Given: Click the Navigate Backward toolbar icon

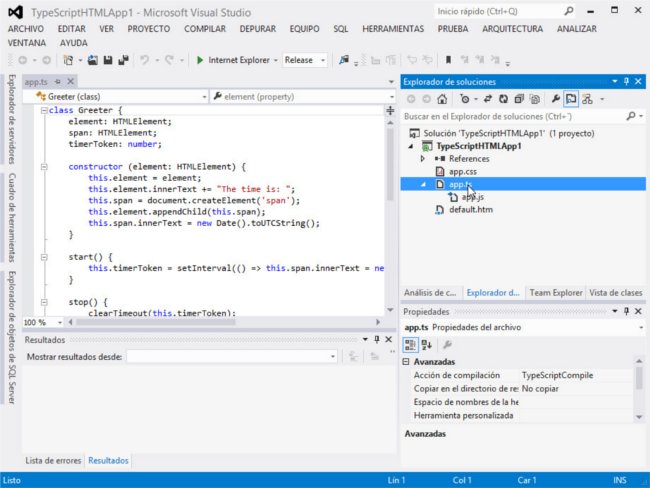Looking at the screenshot, I should [x=23, y=60].
